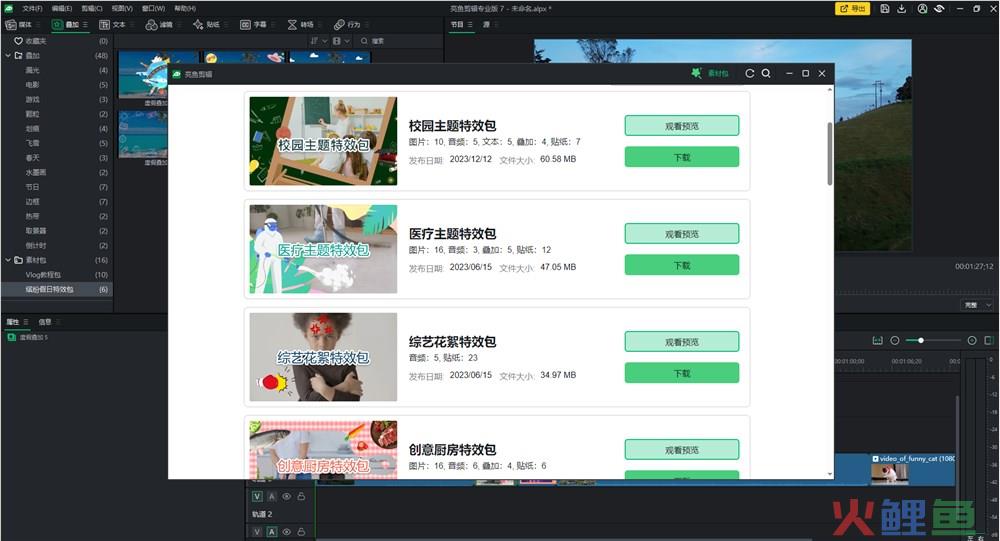1000x541 pixels.
Task: Click the save project icon in the top bar
Action: coord(884,9)
